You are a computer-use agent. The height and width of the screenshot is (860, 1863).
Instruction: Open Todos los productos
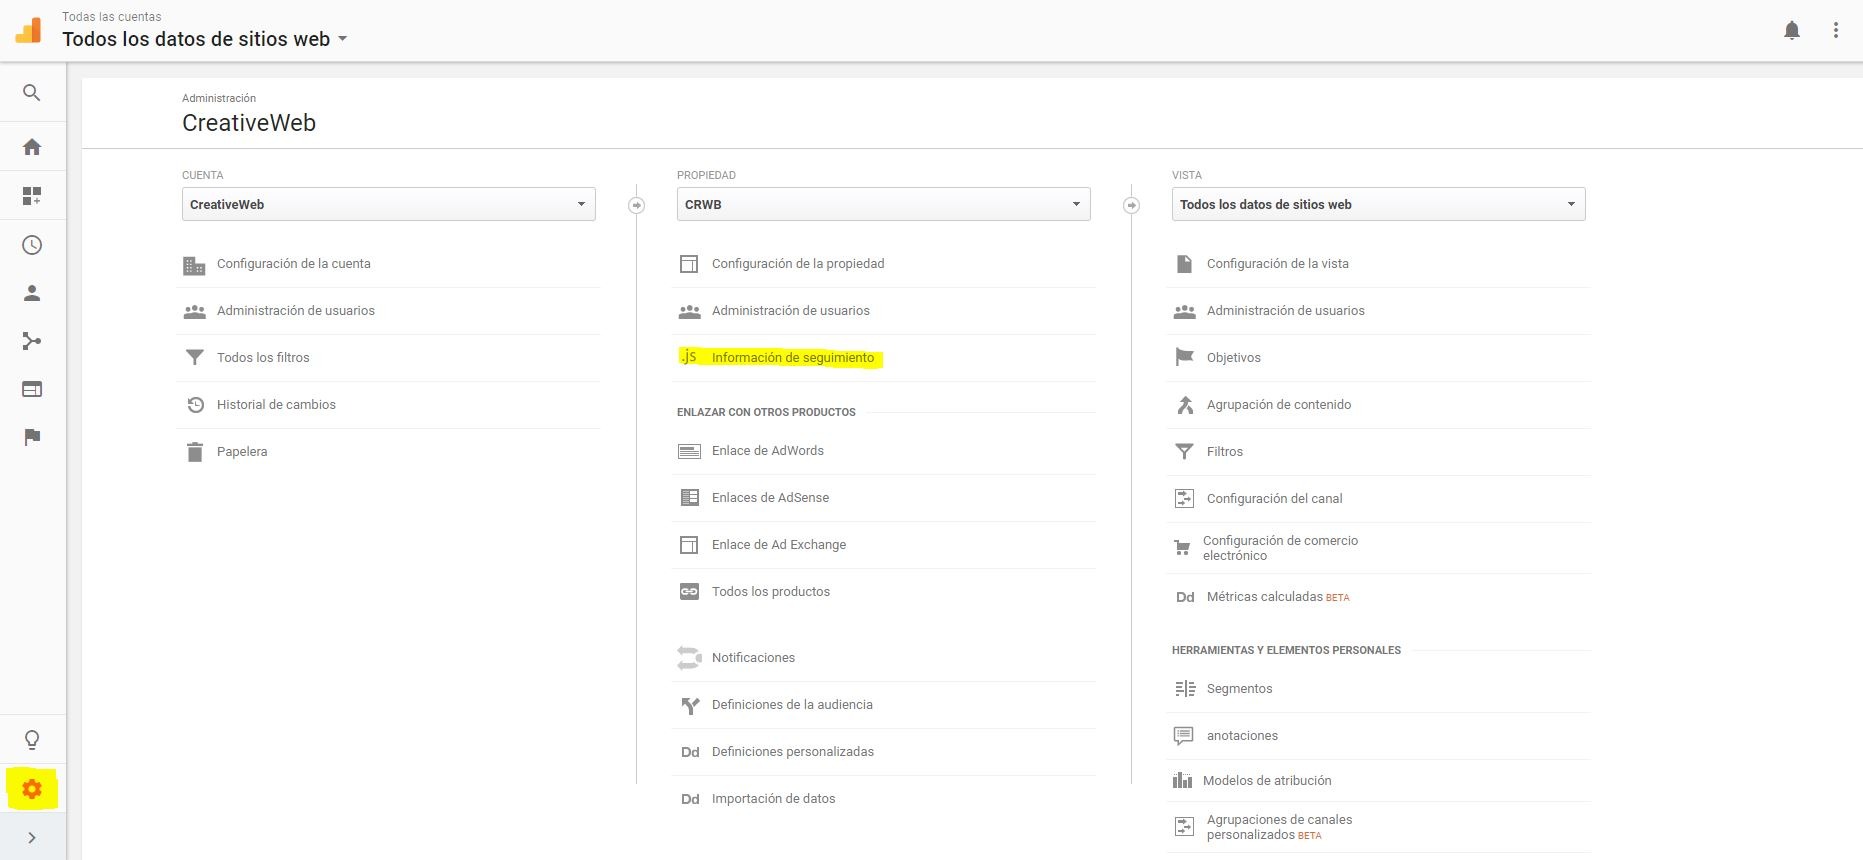tap(771, 592)
